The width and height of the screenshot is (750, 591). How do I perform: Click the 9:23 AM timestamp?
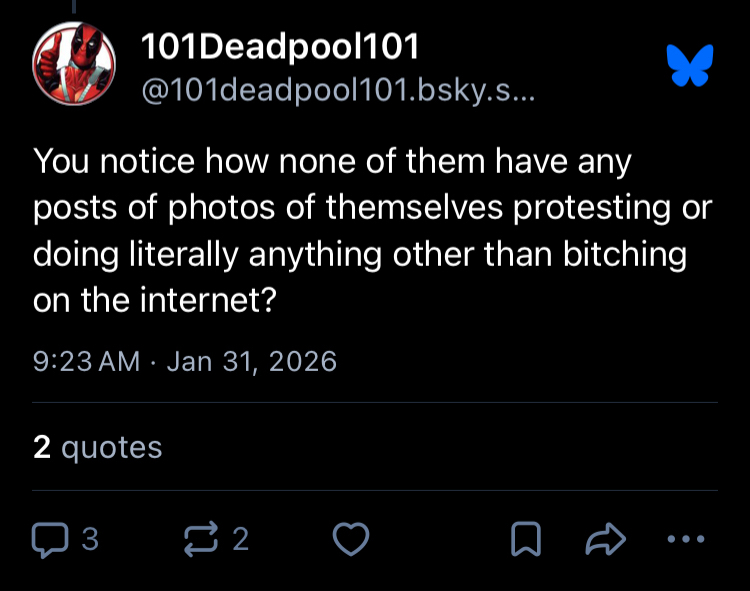pos(86,360)
